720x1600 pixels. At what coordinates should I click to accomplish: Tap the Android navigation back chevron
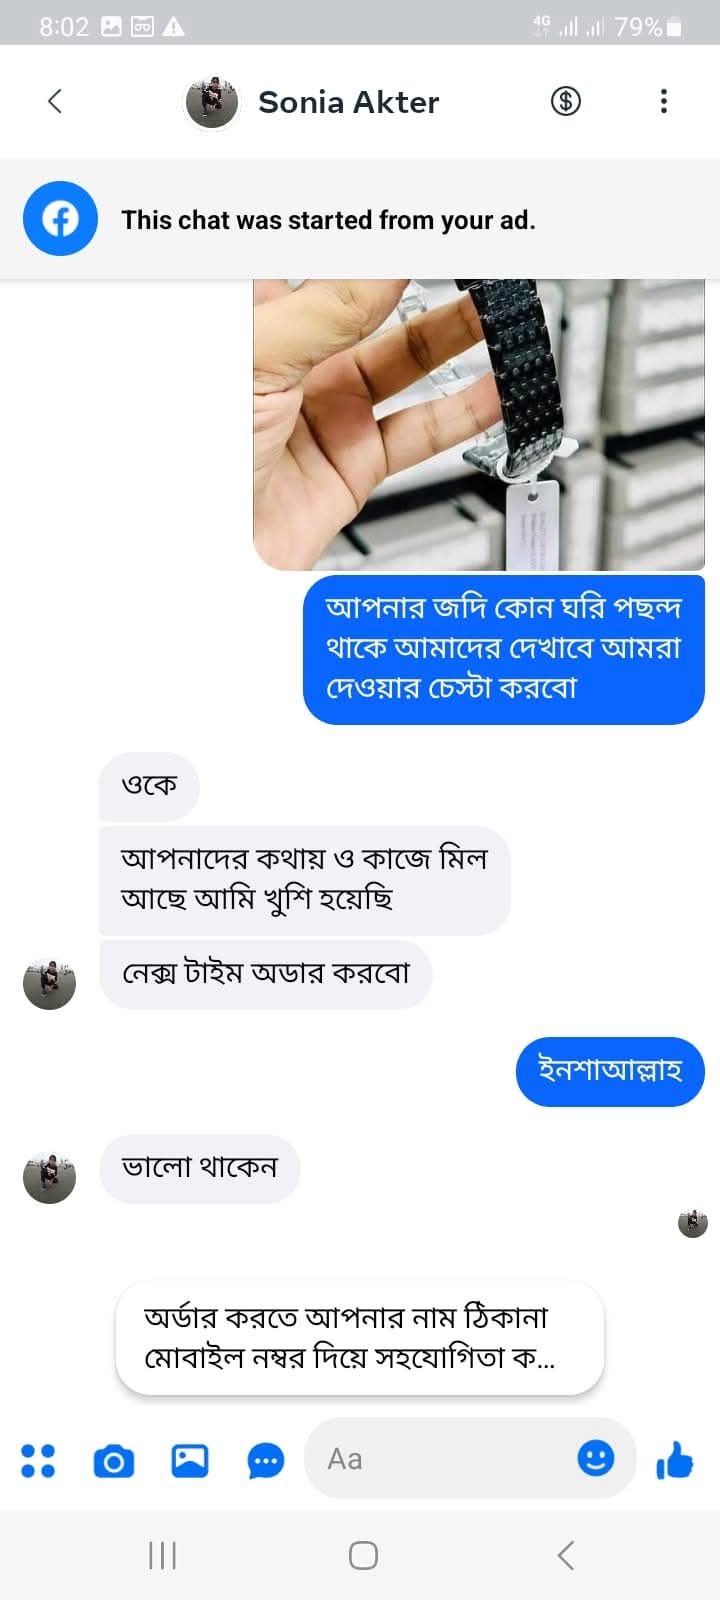566,1555
